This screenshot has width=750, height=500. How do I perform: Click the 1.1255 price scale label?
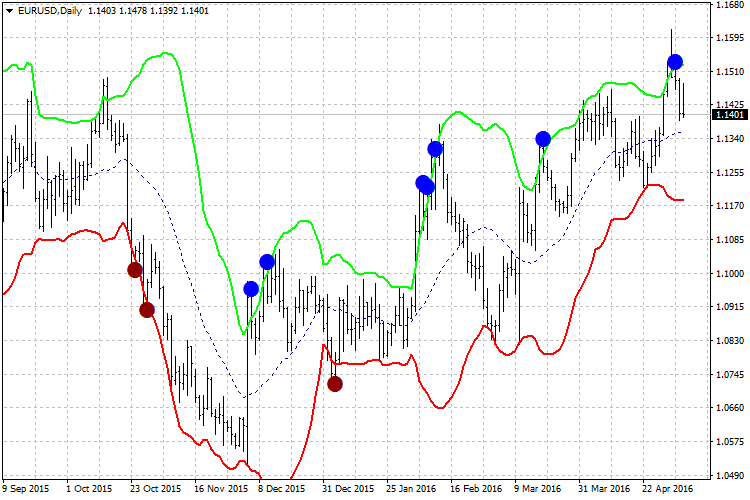click(730, 172)
